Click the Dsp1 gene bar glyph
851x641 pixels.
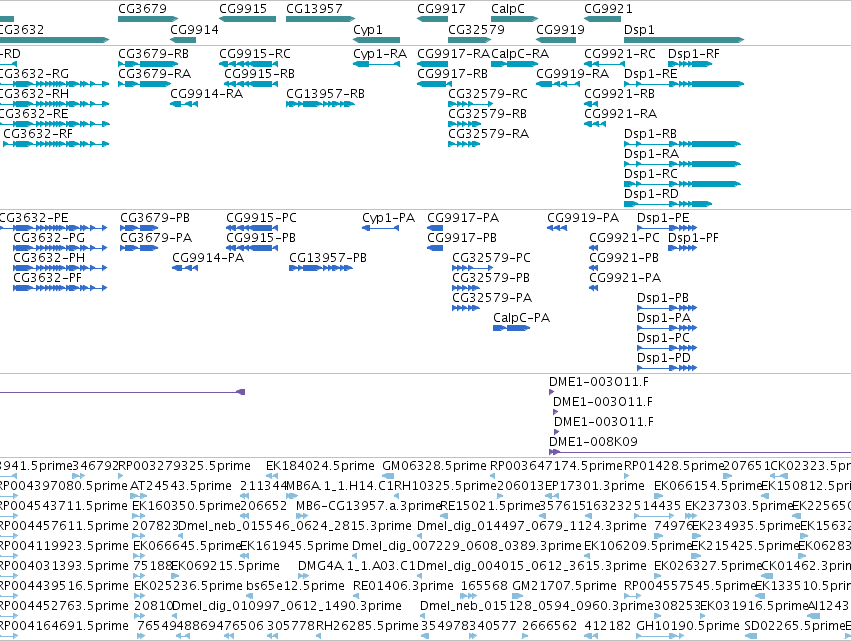click(684, 40)
